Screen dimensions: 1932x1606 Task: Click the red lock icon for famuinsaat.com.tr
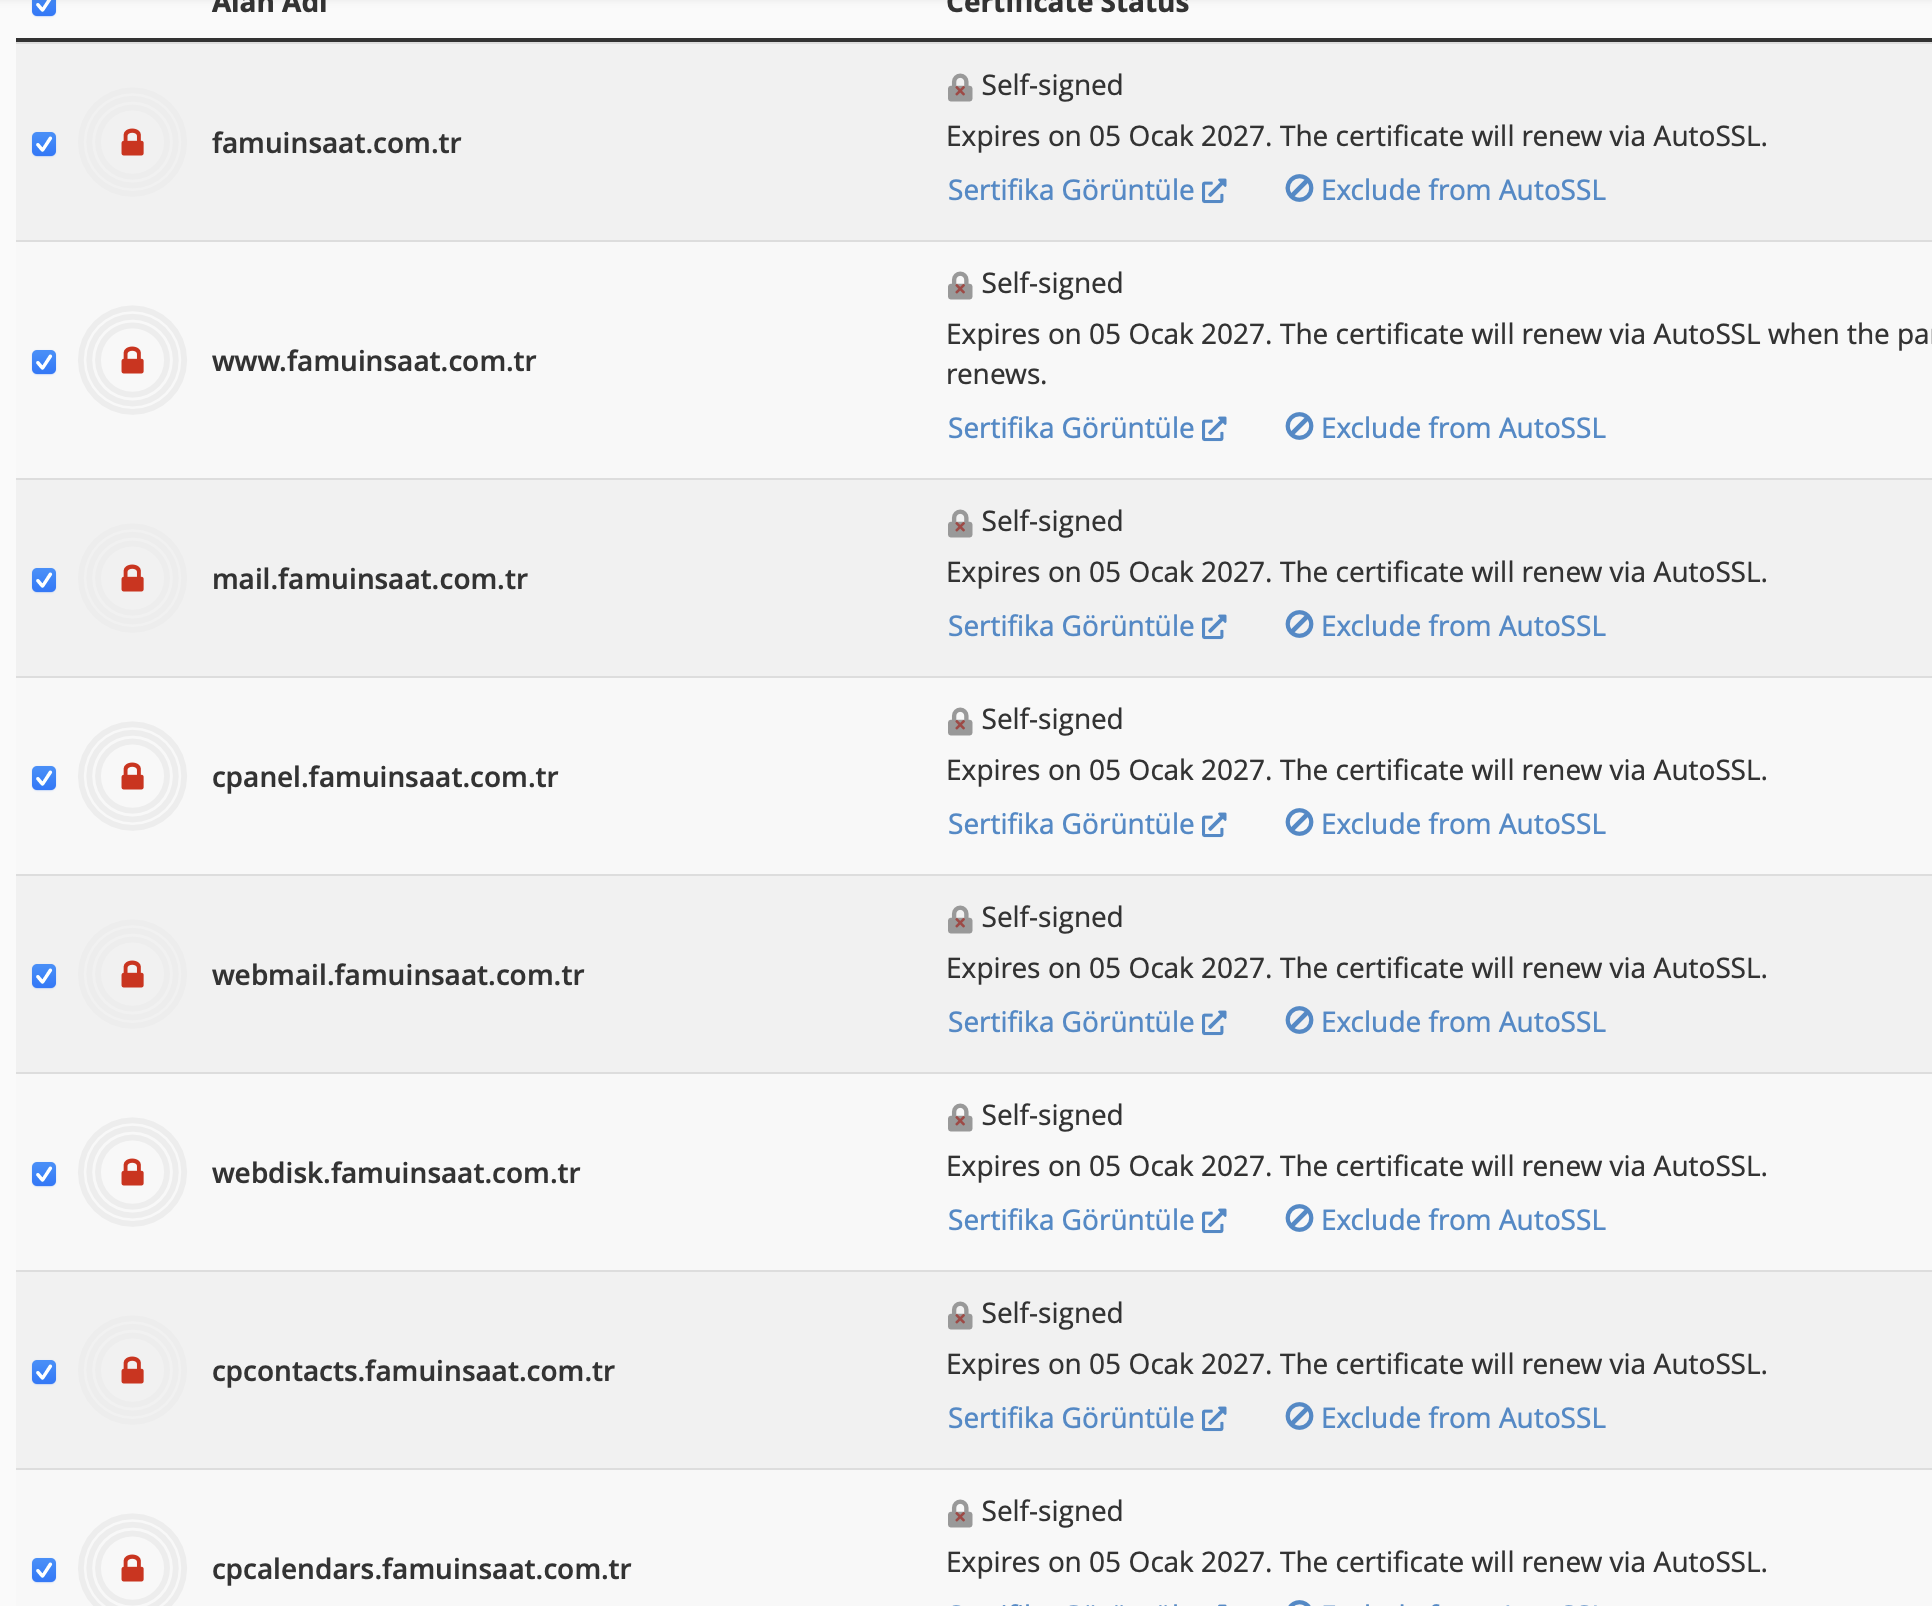point(132,143)
